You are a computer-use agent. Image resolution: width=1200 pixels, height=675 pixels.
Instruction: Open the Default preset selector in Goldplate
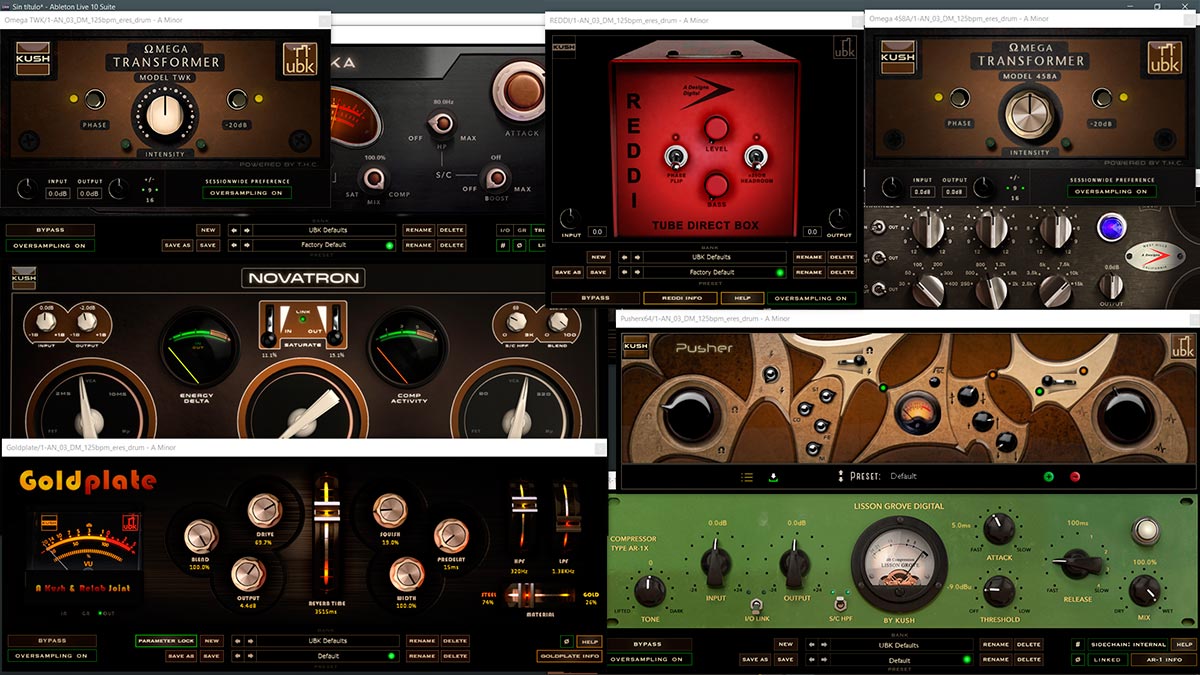(328, 656)
